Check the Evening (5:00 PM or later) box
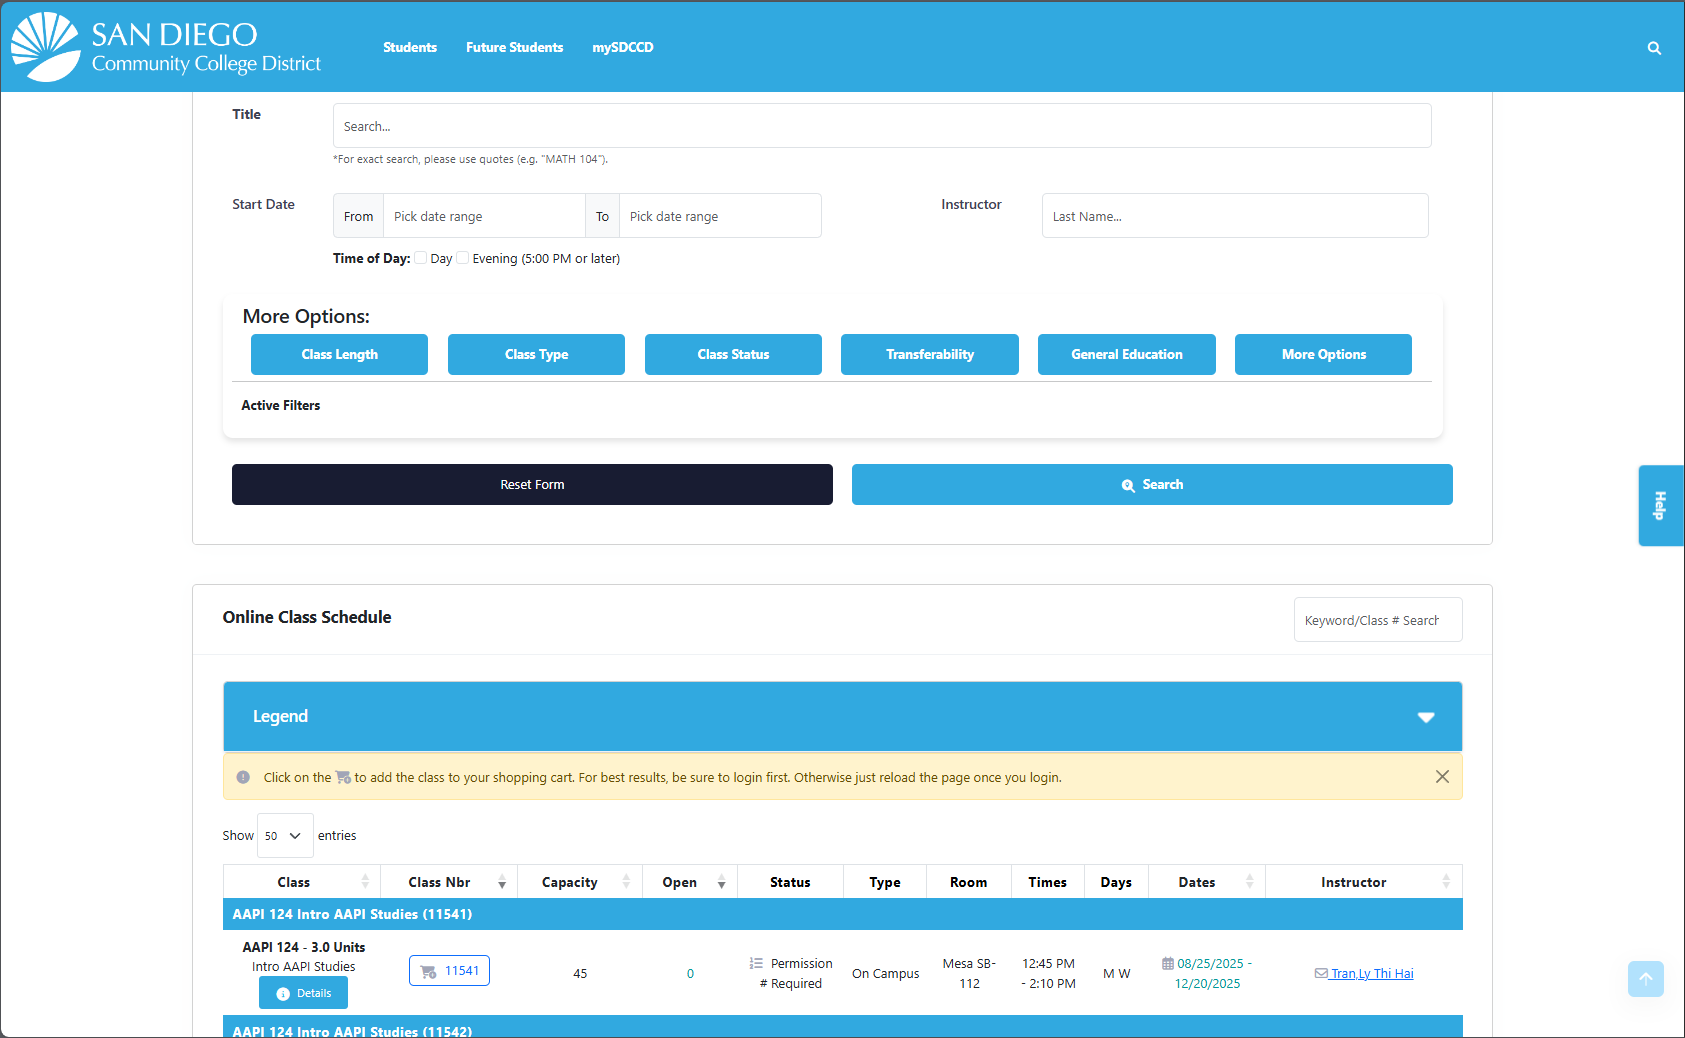 pyautogui.click(x=463, y=258)
